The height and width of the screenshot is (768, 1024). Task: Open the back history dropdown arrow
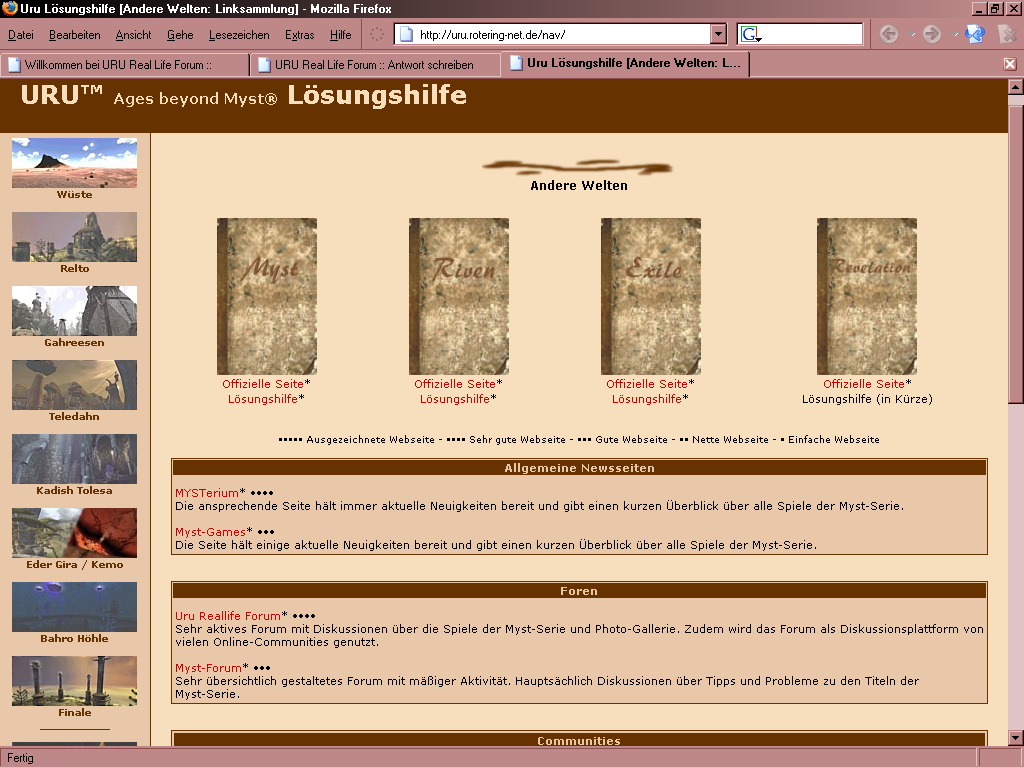(911, 35)
